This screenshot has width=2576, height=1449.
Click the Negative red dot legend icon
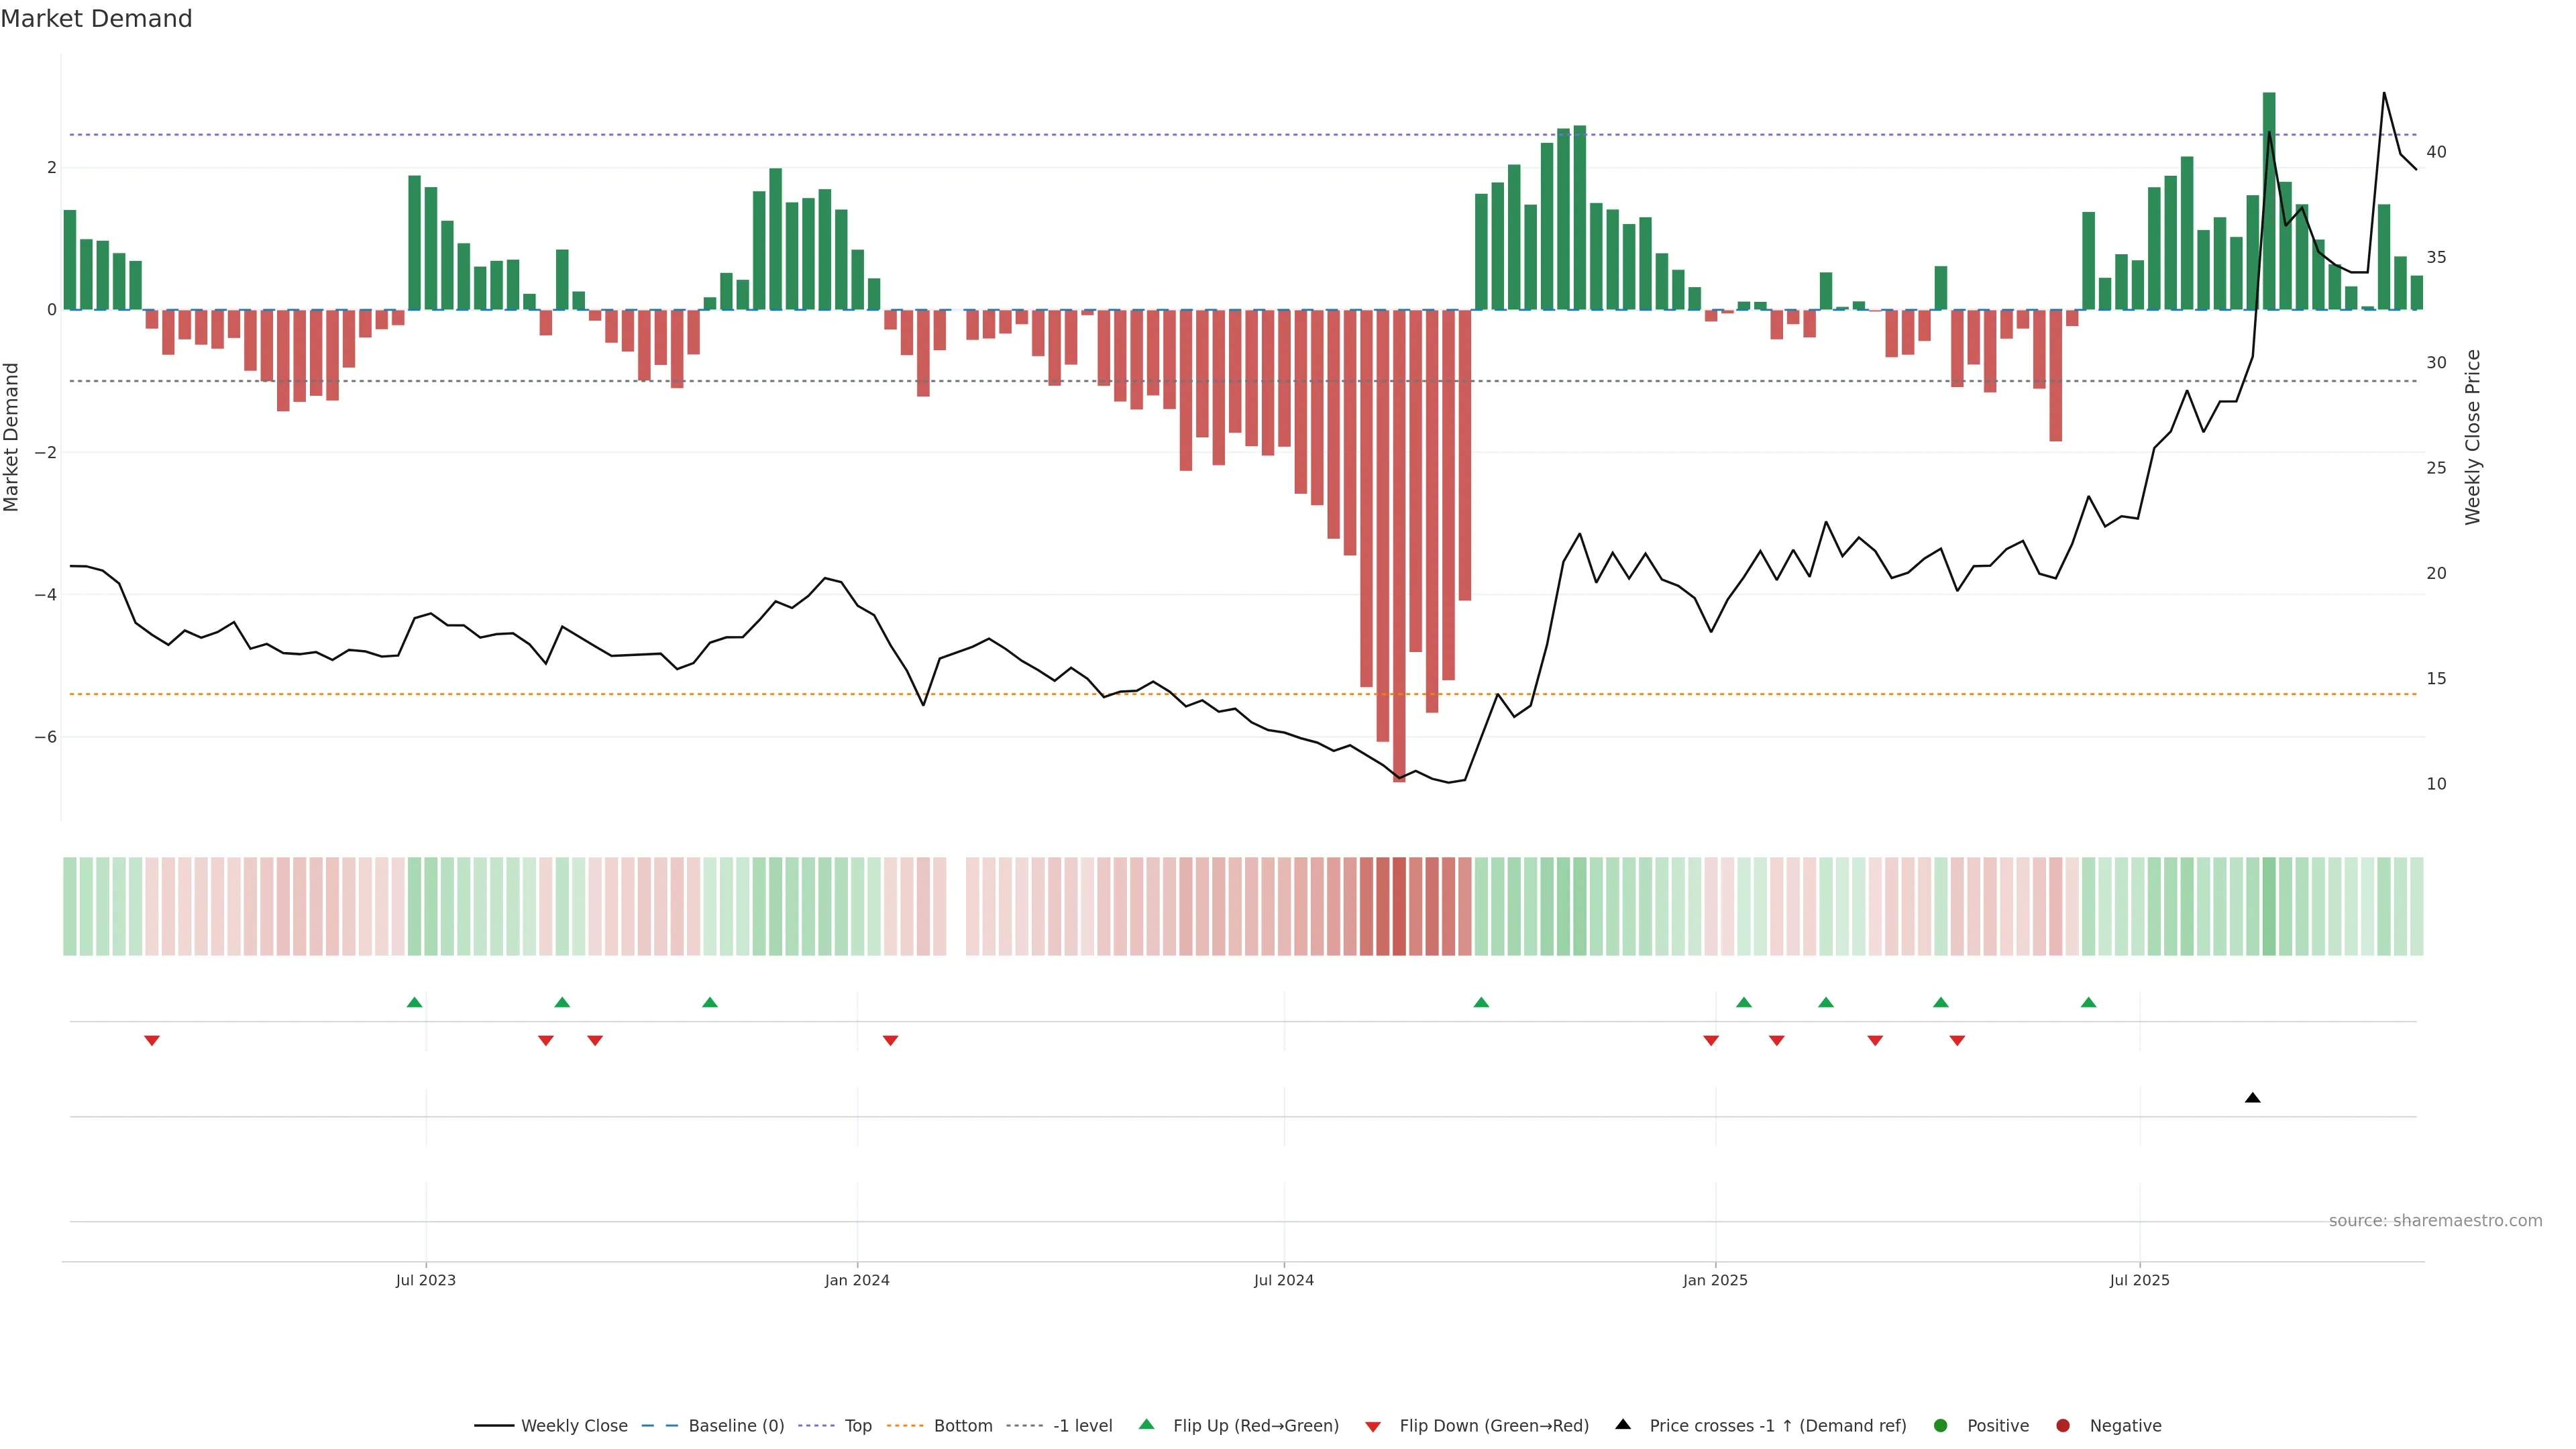2062,1425
